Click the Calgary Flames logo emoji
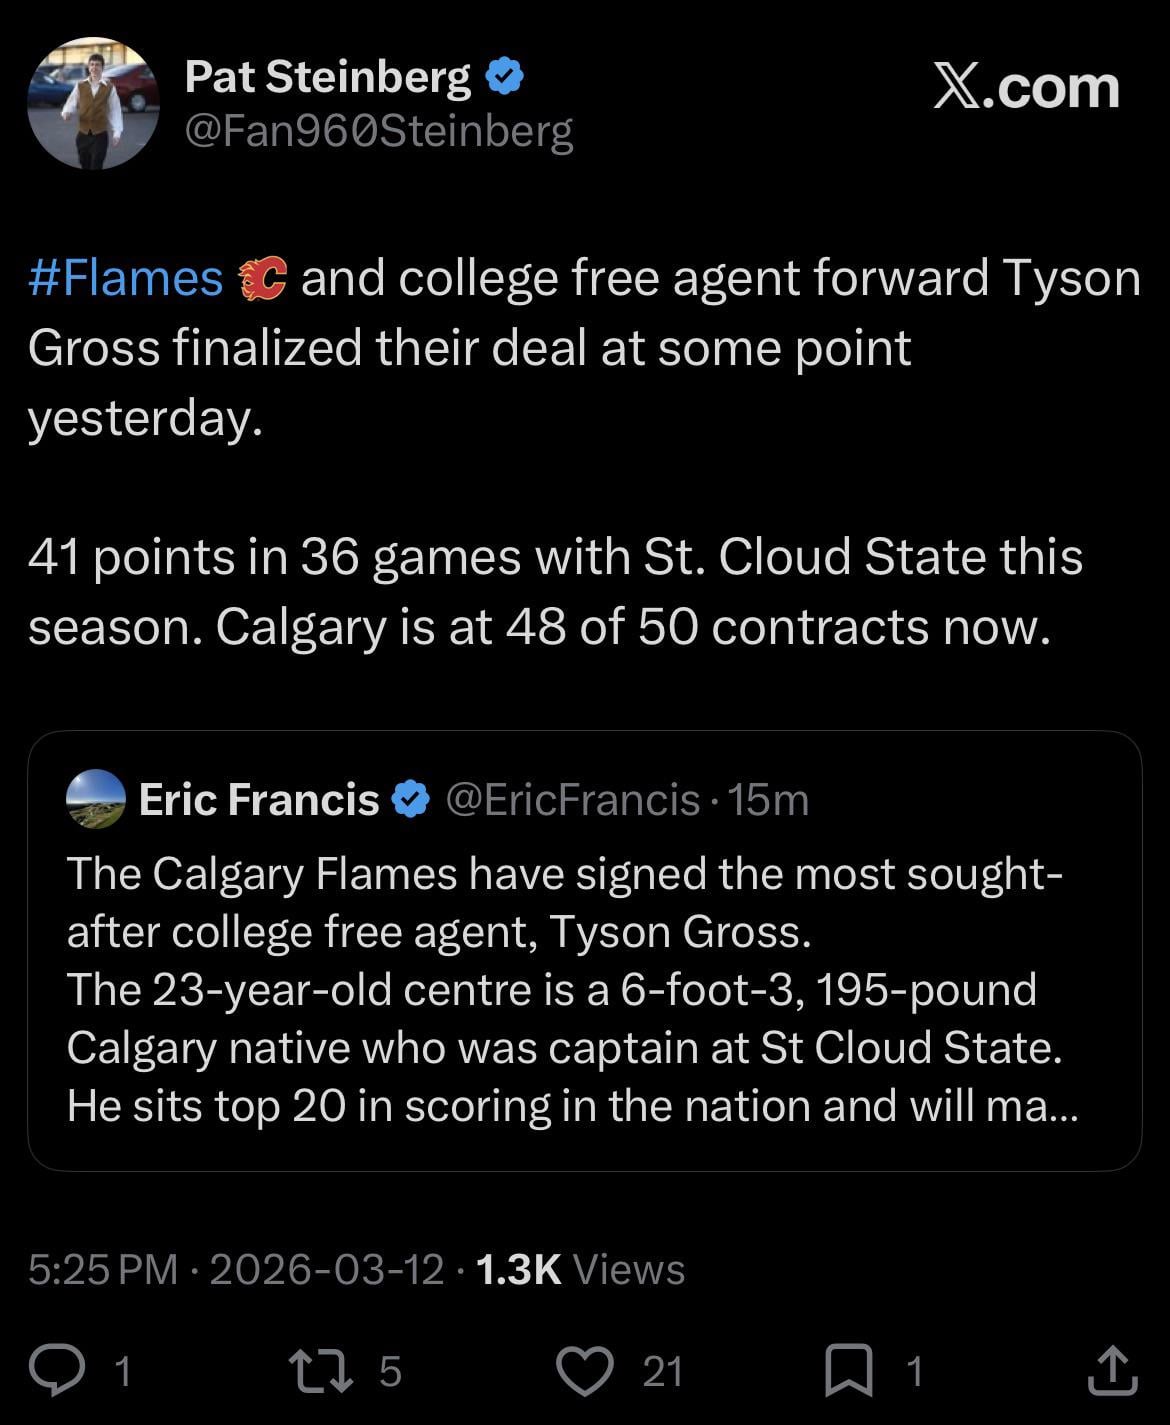 point(262,279)
